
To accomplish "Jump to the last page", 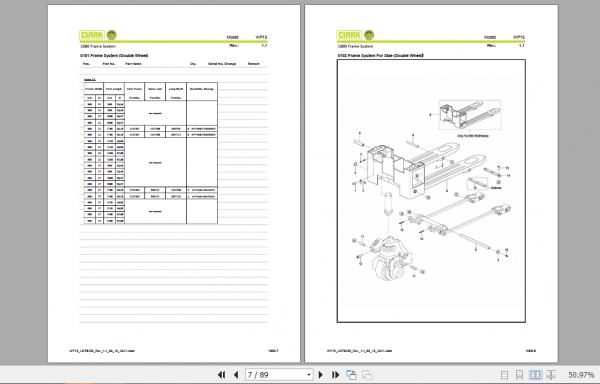I will (336, 375).
